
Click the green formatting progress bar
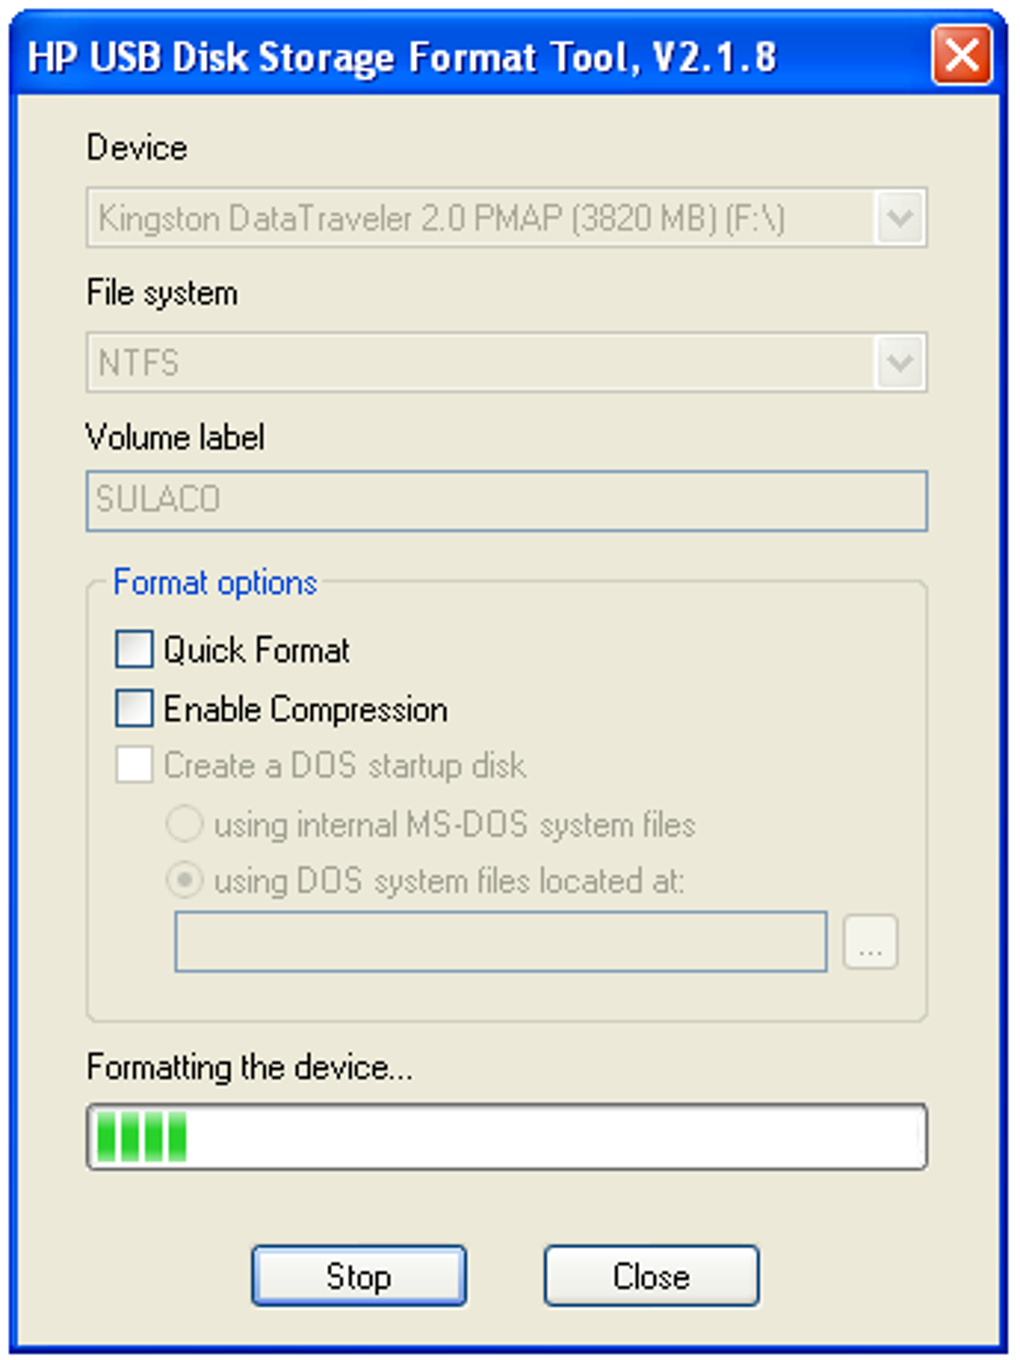pyautogui.click(x=506, y=1137)
